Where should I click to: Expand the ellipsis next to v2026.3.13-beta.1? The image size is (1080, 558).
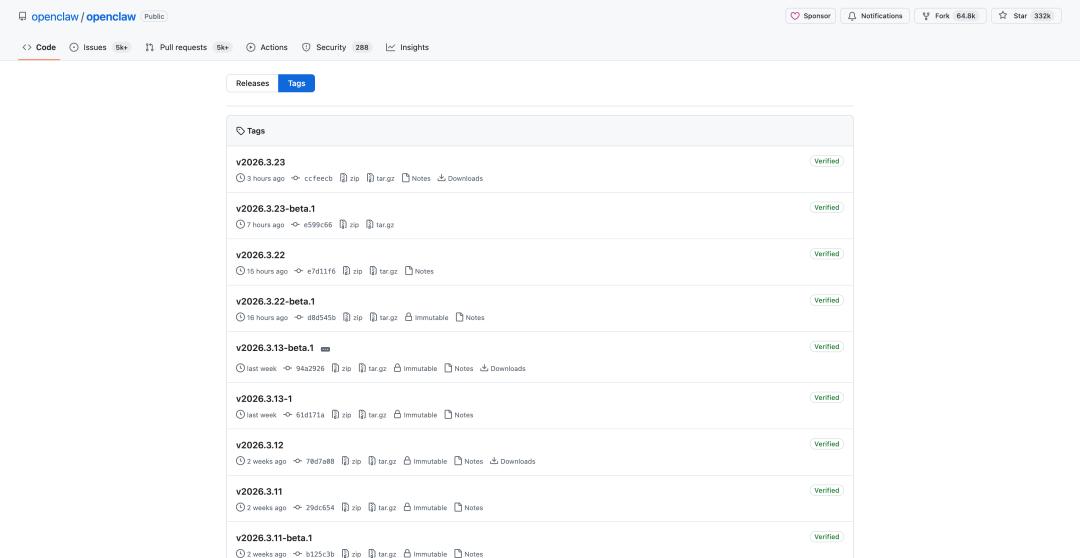326,349
